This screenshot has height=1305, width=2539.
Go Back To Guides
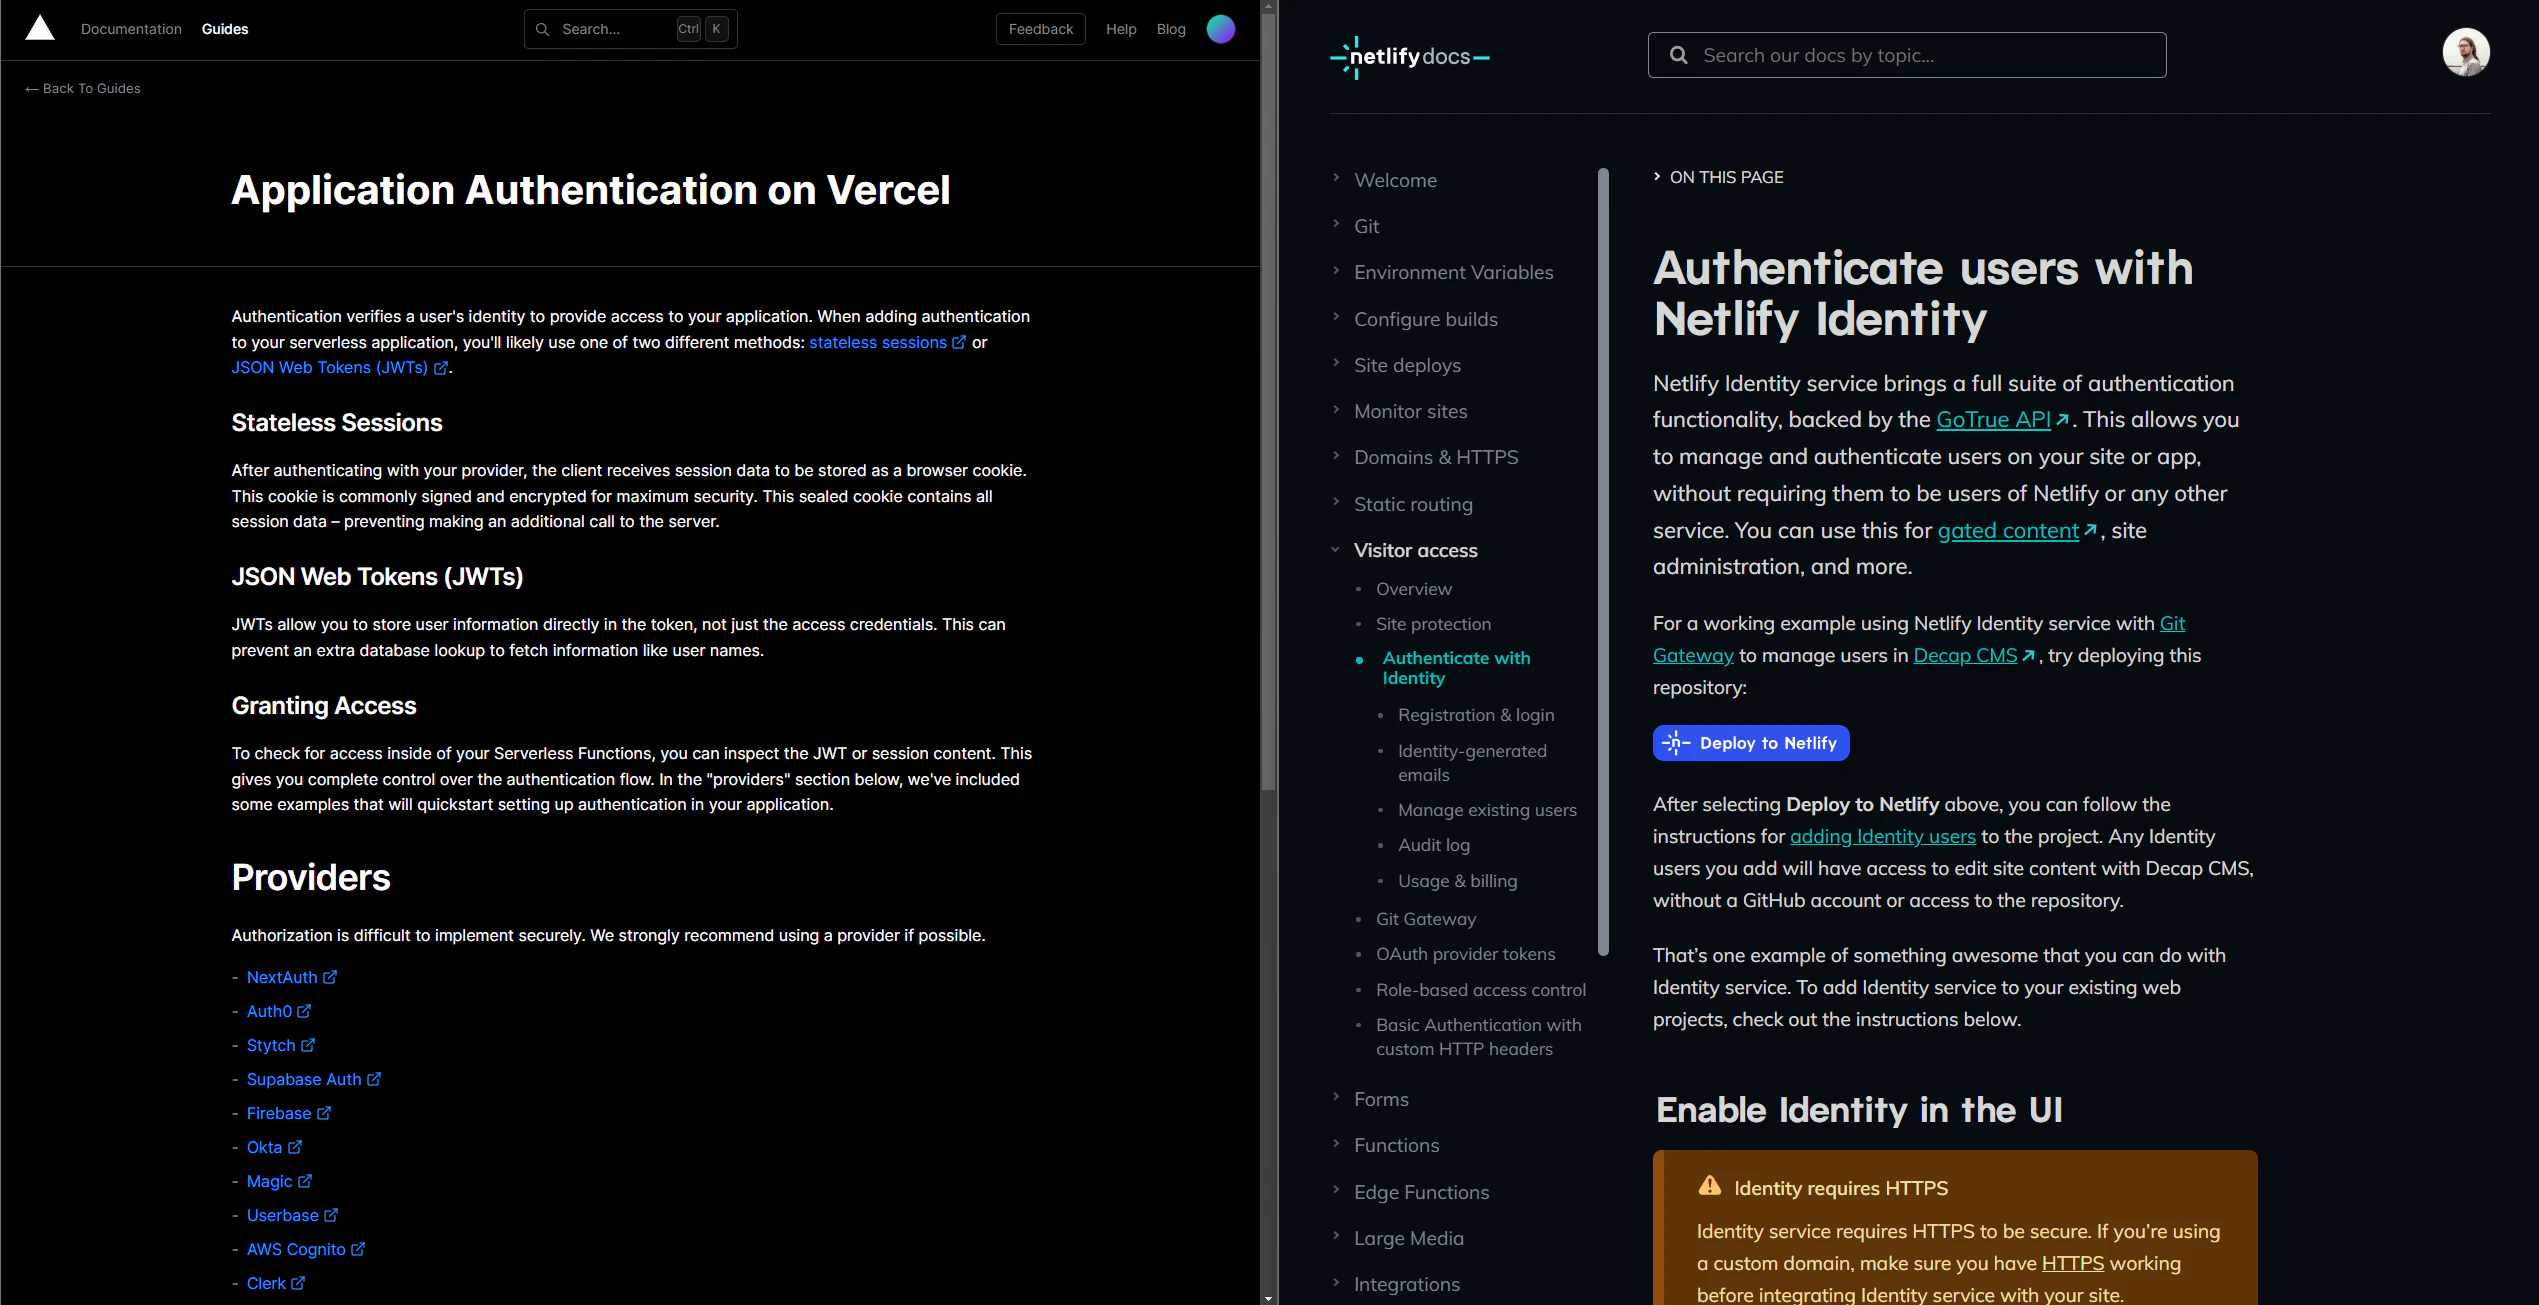click(x=83, y=88)
